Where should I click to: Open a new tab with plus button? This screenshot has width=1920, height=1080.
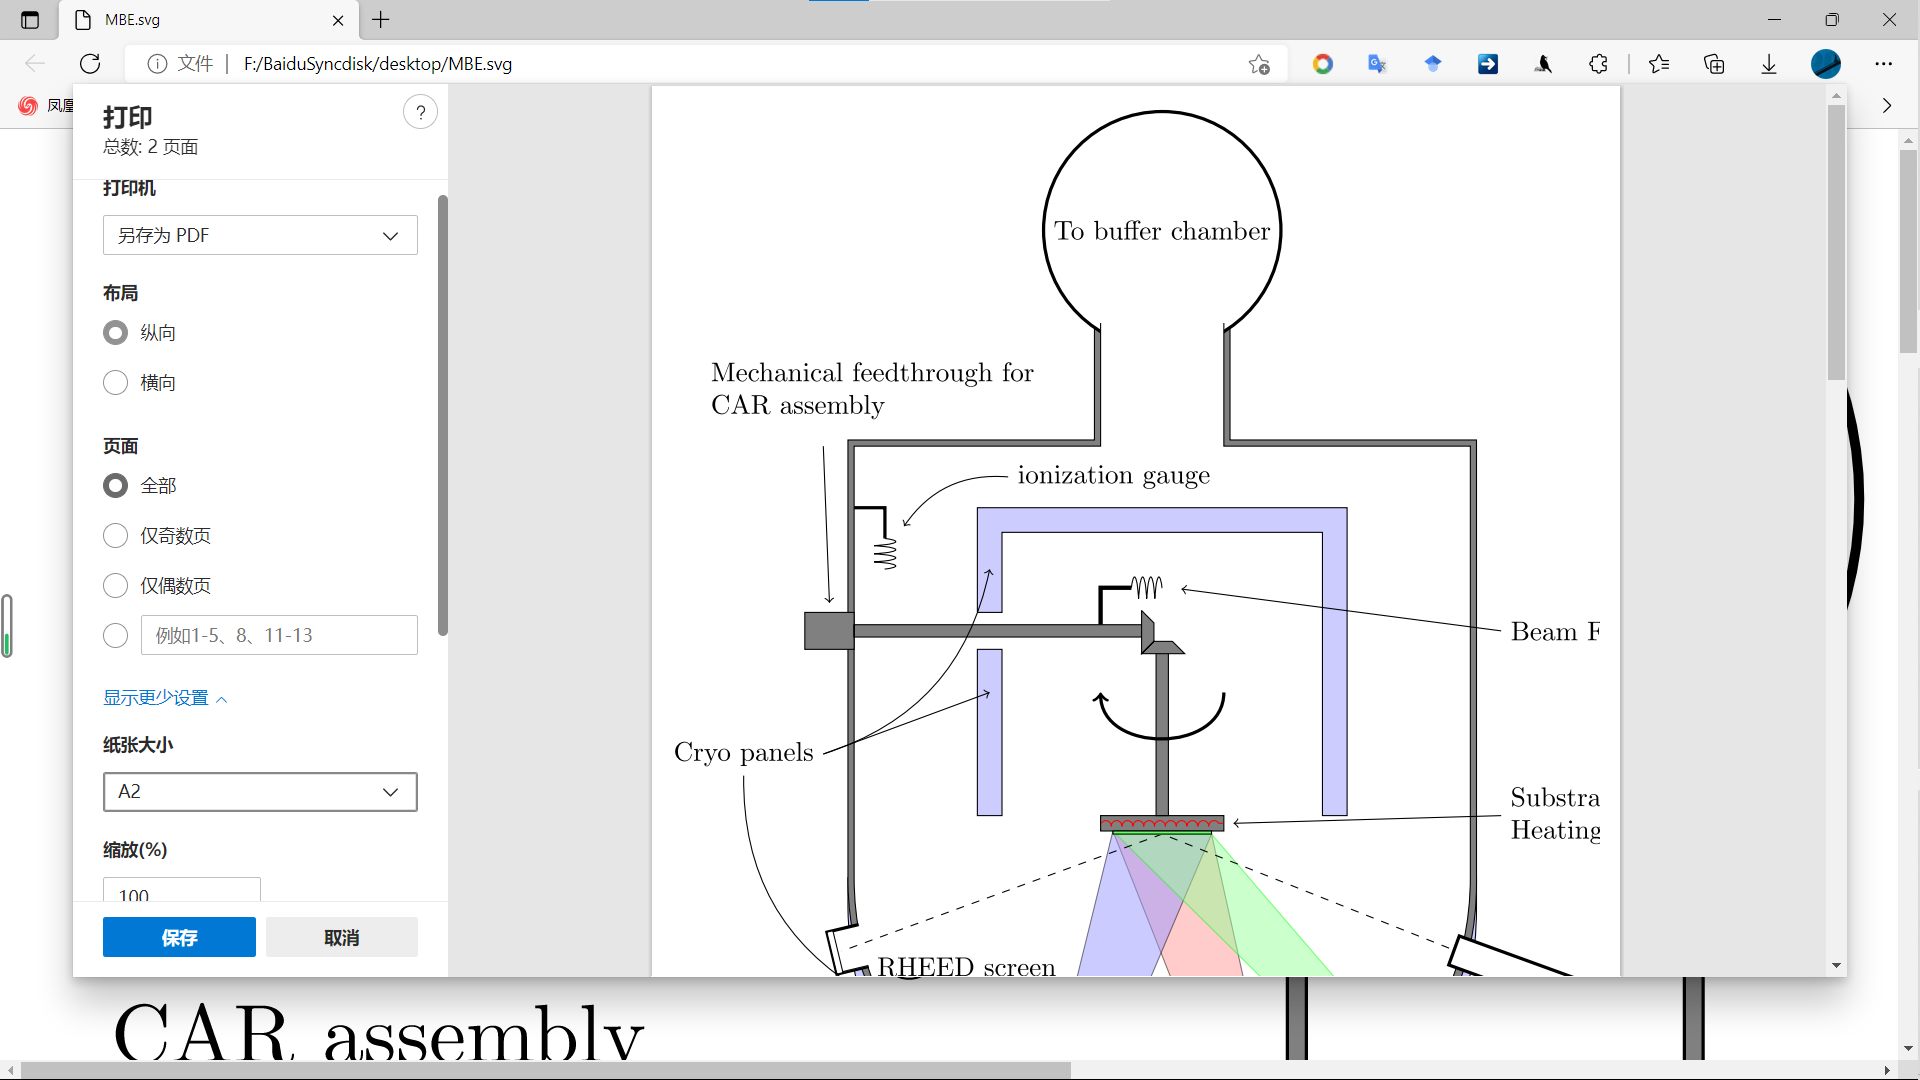(x=381, y=20)
